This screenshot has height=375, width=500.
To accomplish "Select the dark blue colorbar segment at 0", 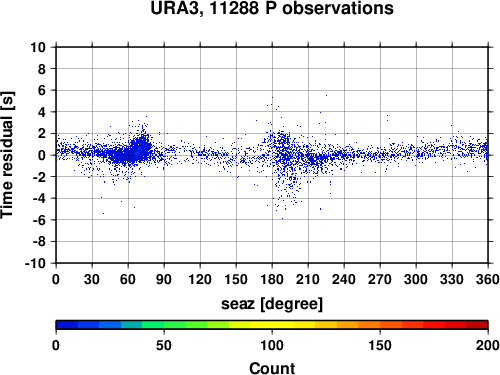I will tap(67, 325).
